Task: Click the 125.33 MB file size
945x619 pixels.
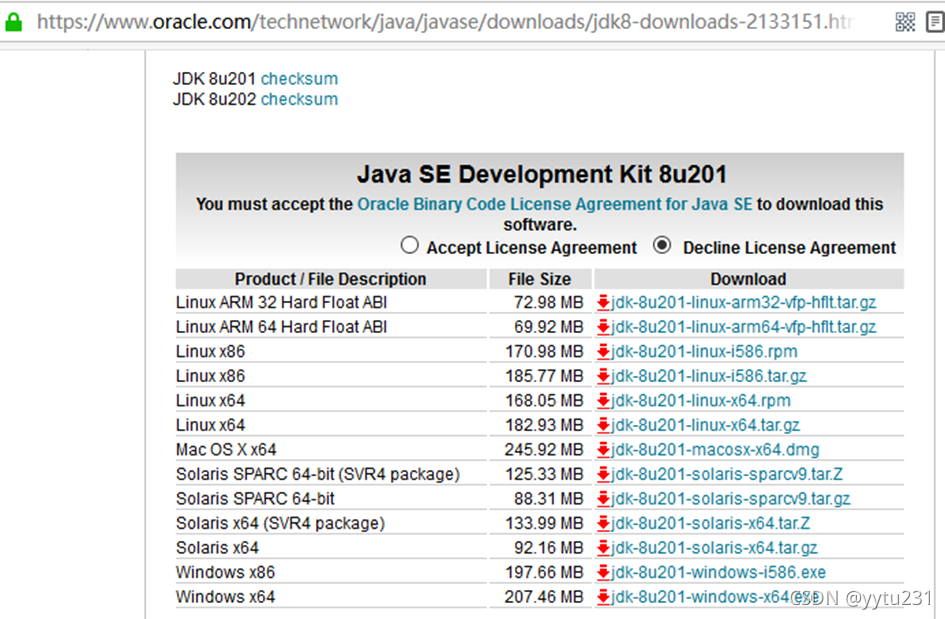Action: click(544, 474)
